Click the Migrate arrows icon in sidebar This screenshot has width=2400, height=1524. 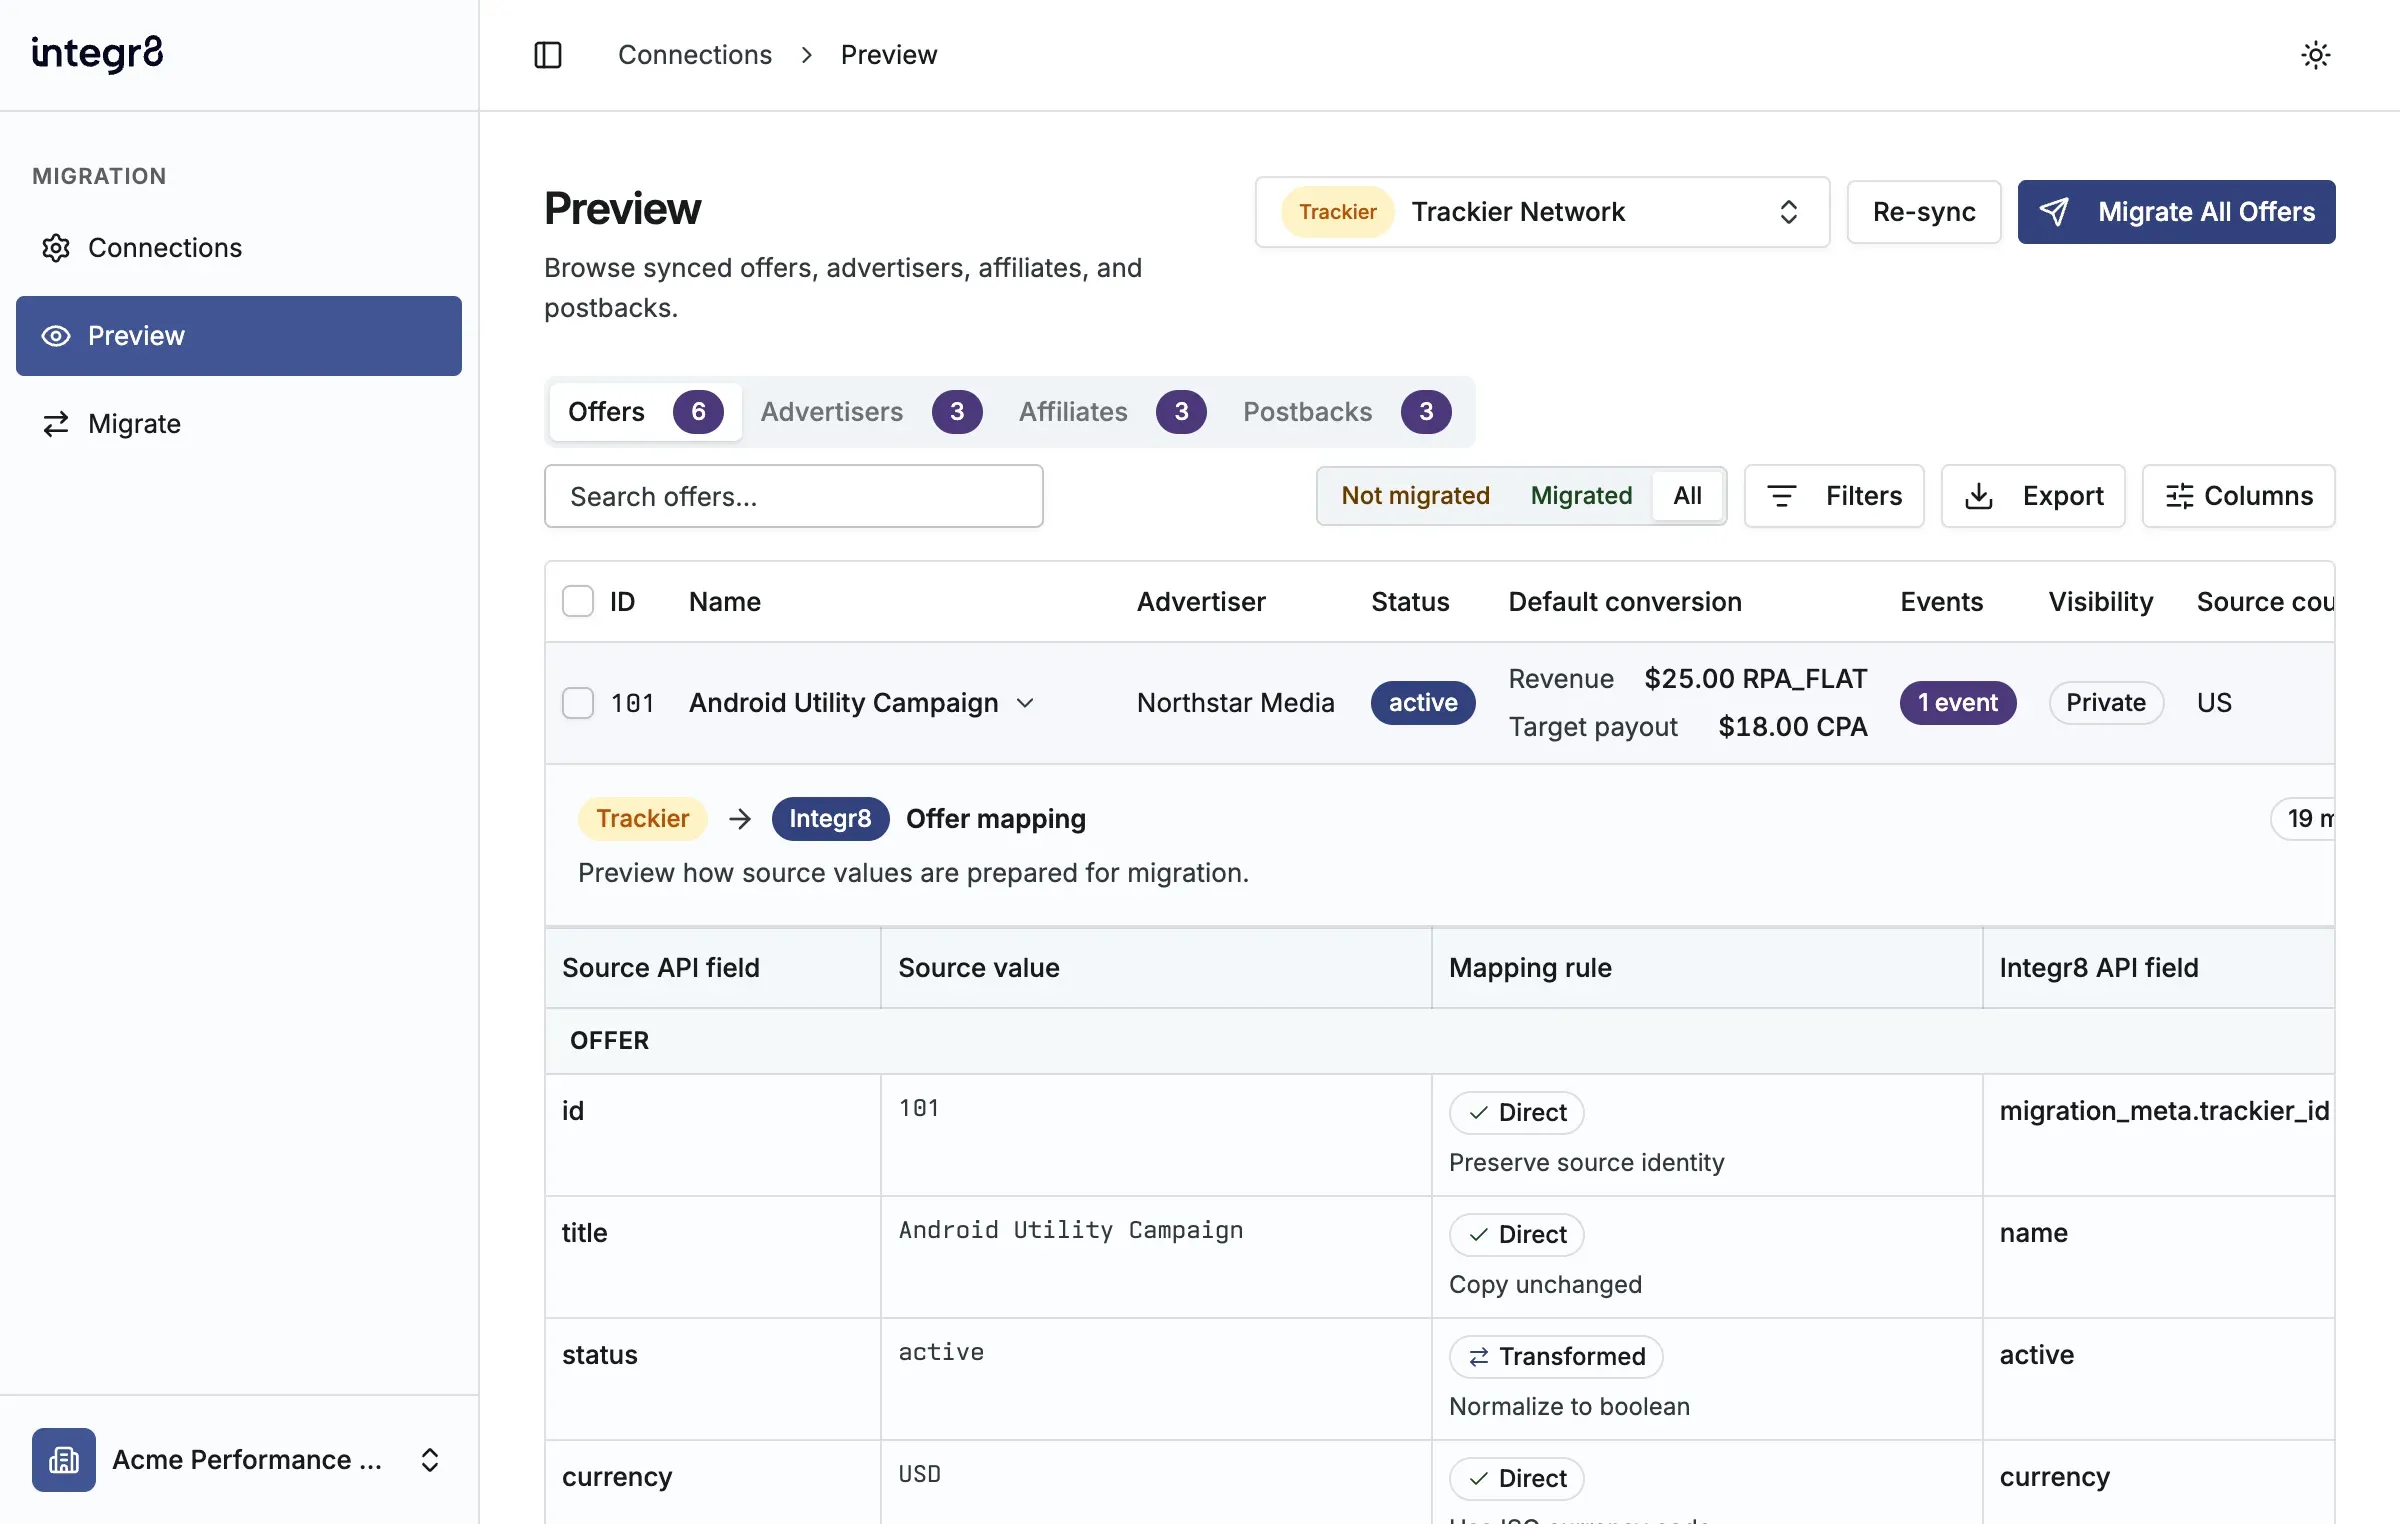(56, 424)
